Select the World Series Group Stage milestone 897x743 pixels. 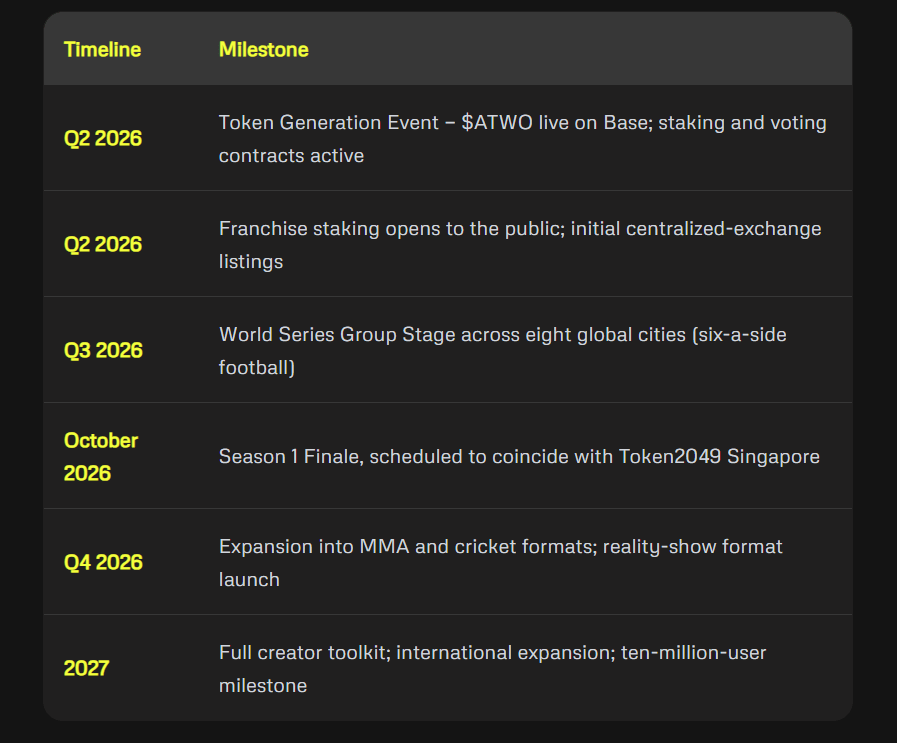point(503,351)
